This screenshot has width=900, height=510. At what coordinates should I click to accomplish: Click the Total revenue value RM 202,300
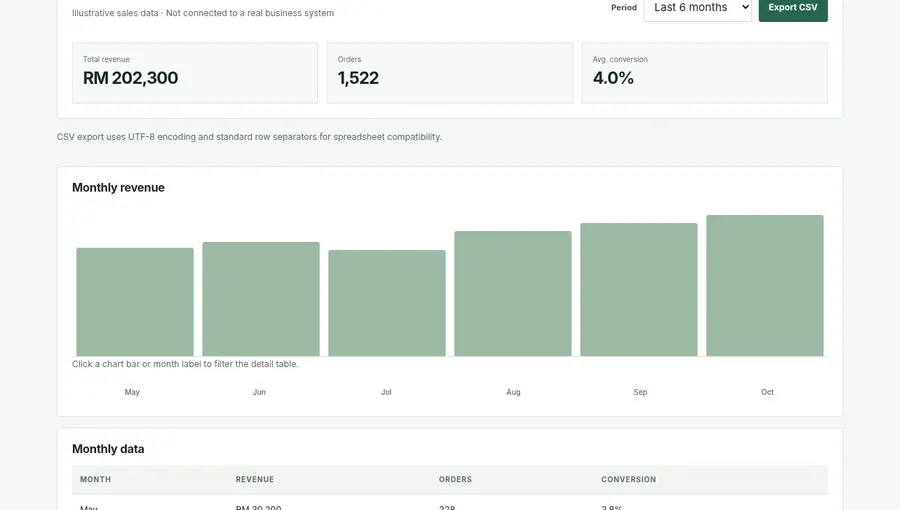click(130, 78)
